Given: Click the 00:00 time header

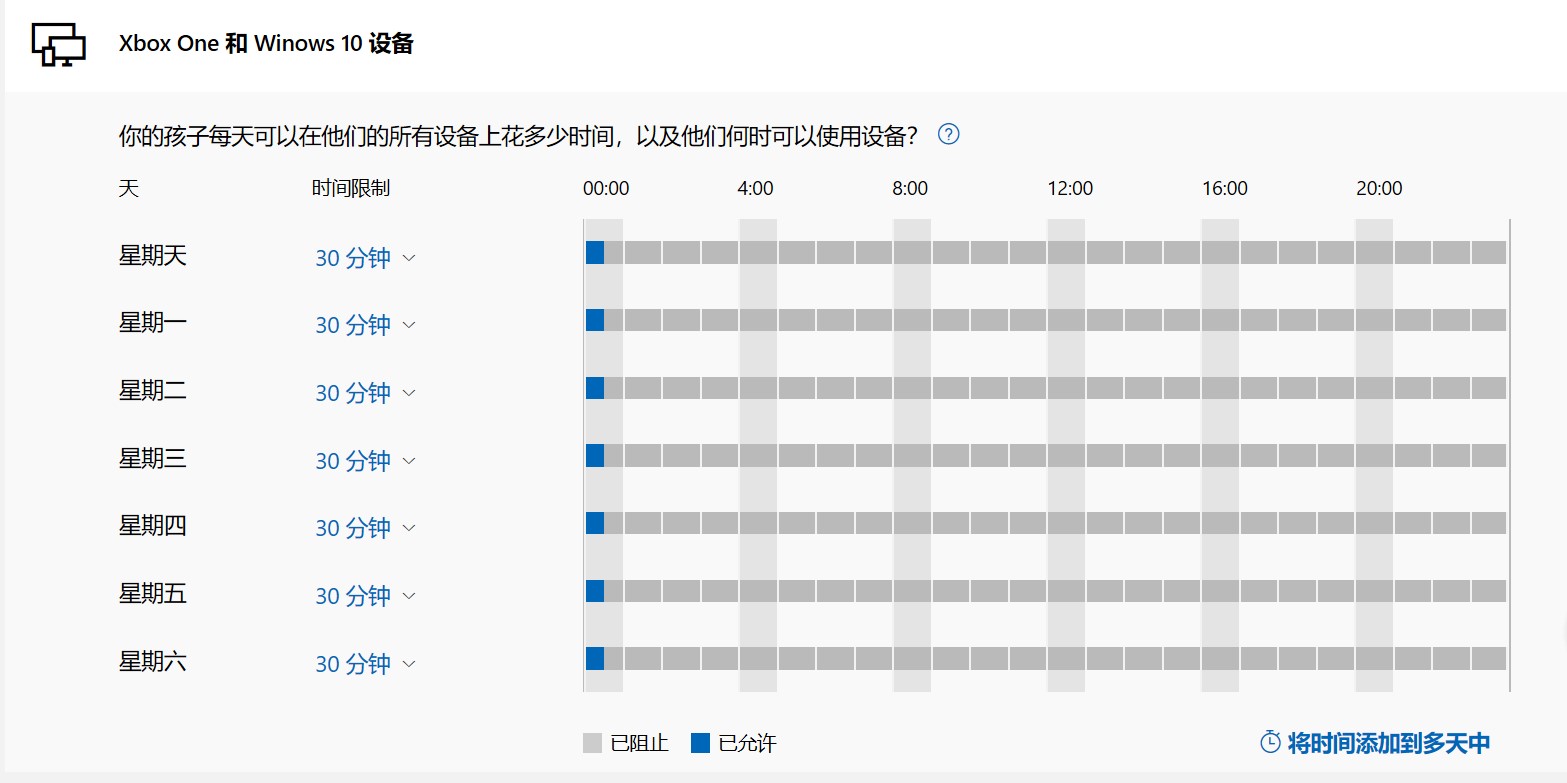Looking at the screenshot, I should pos(606,188).
